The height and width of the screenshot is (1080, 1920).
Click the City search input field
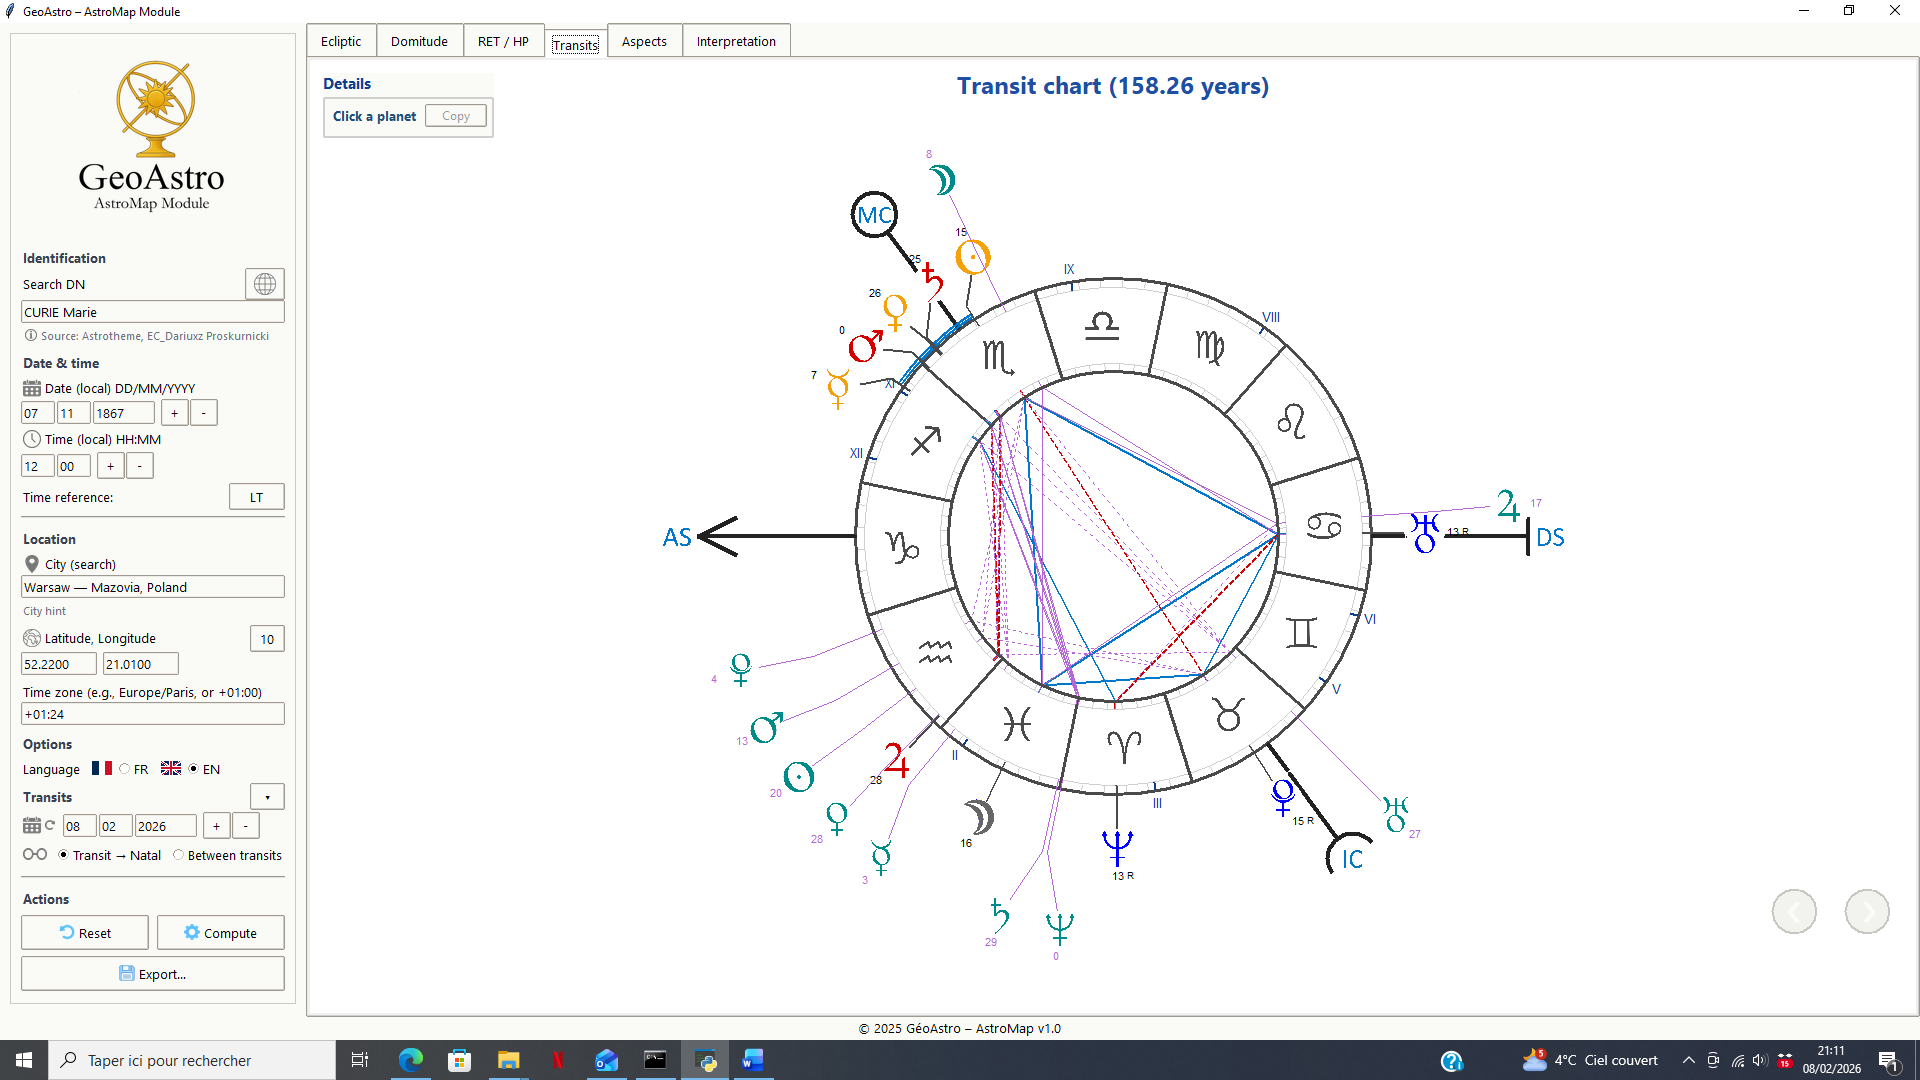(152, 587)
